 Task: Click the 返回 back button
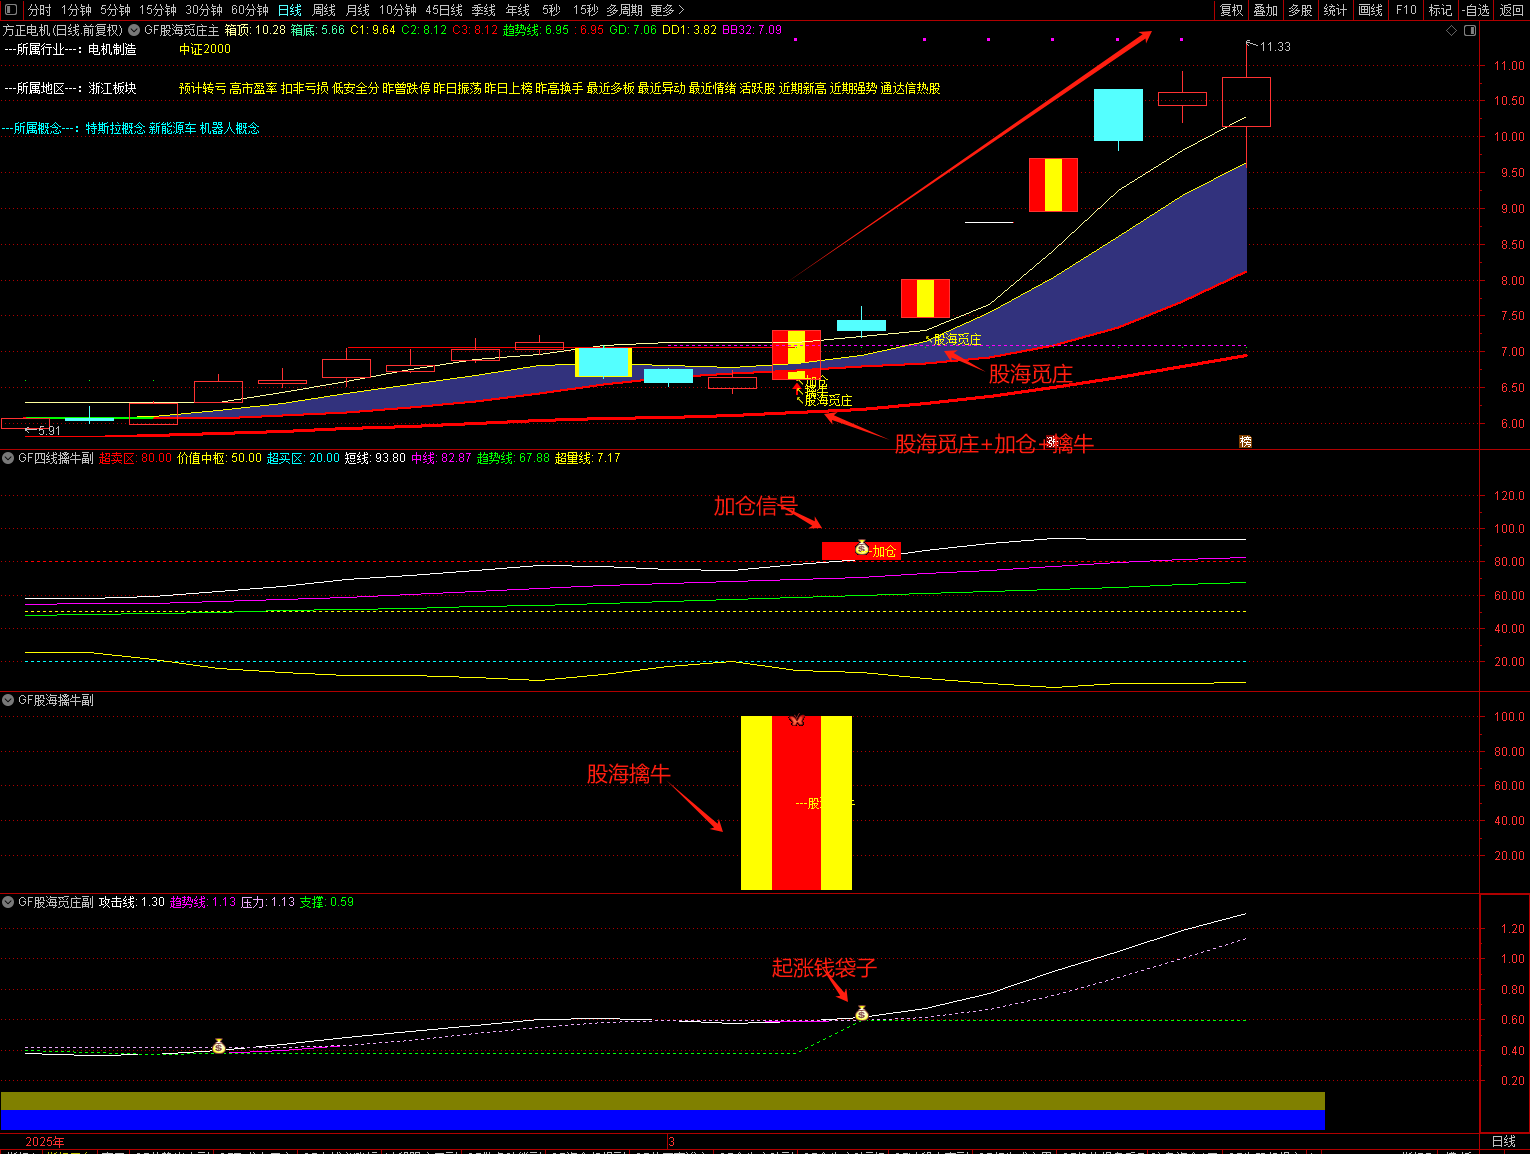(1511, 10)
